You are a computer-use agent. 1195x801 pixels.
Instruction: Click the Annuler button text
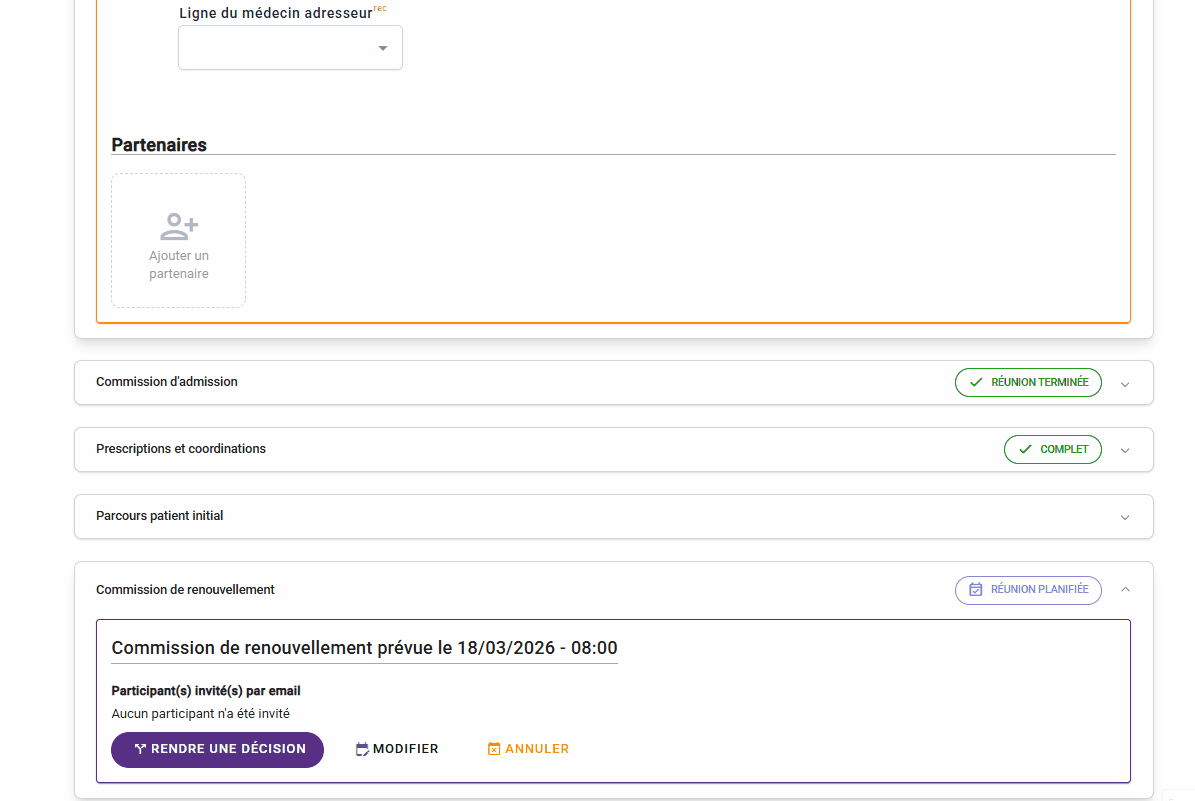click(537, 749)
